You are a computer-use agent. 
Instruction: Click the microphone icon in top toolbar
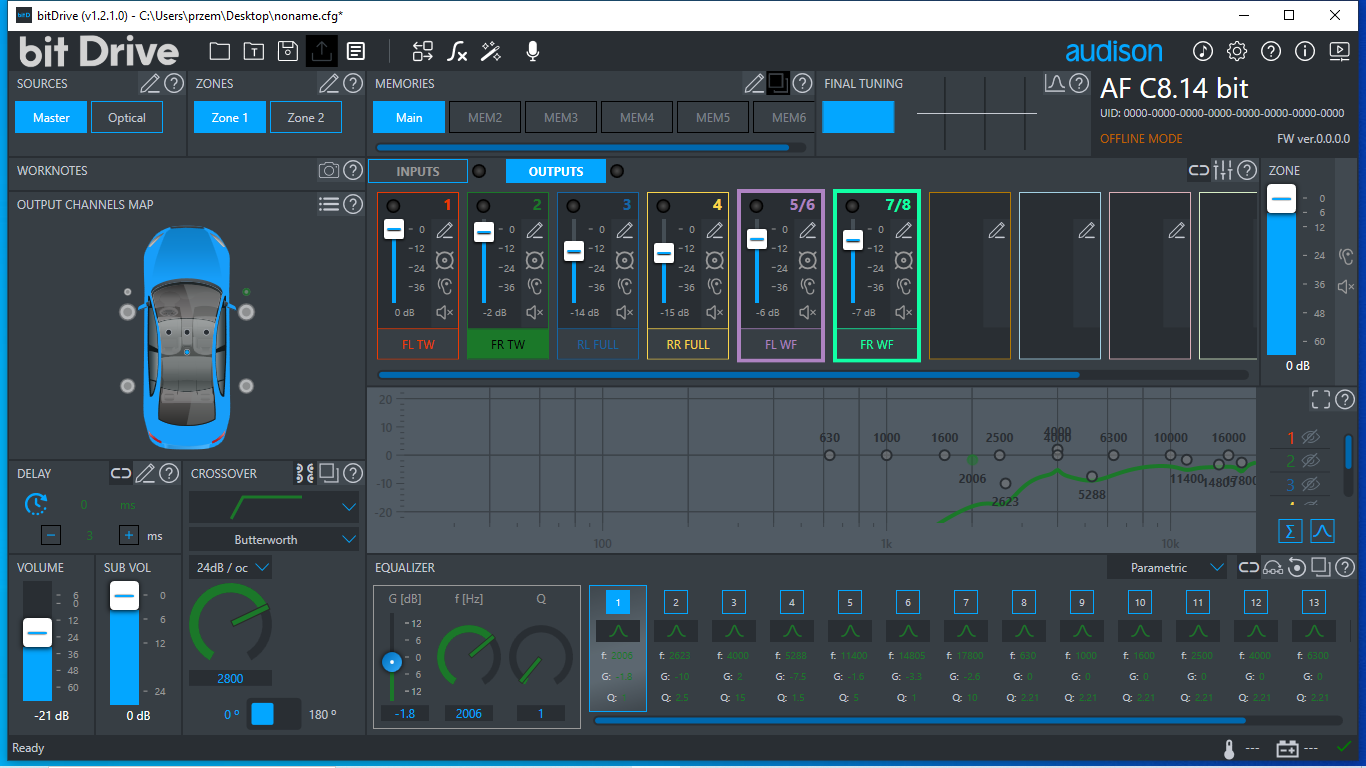(x=533, y=51)
